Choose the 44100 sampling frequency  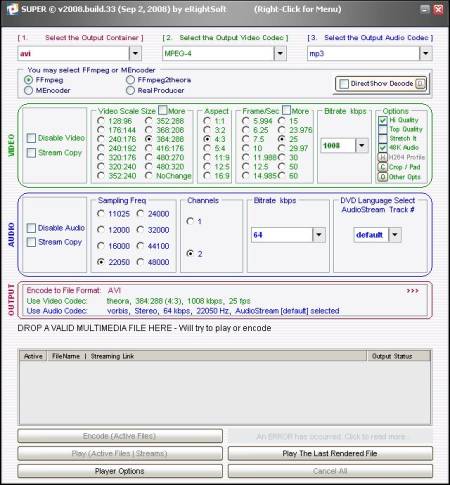140,246
